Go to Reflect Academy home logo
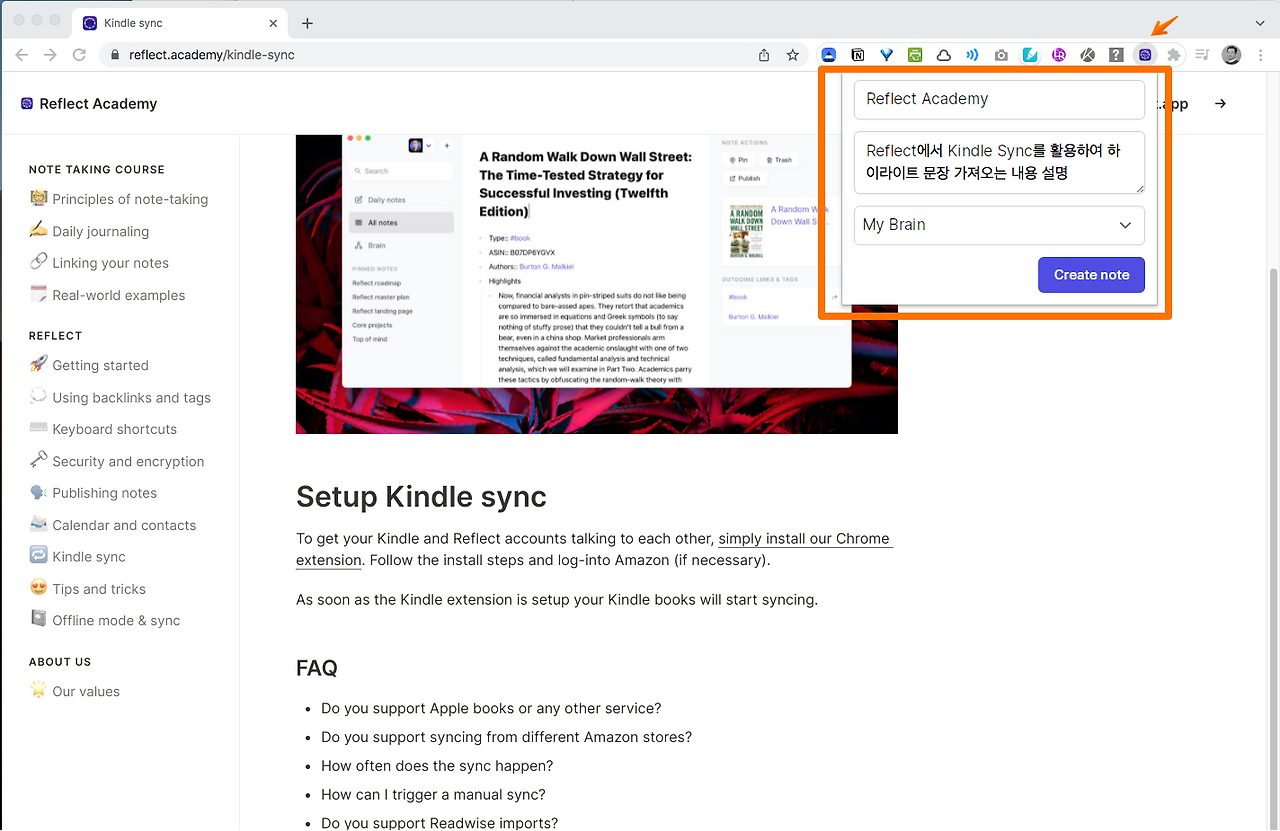This screenshot has width=1280, height=831. (x=89, y=104)
